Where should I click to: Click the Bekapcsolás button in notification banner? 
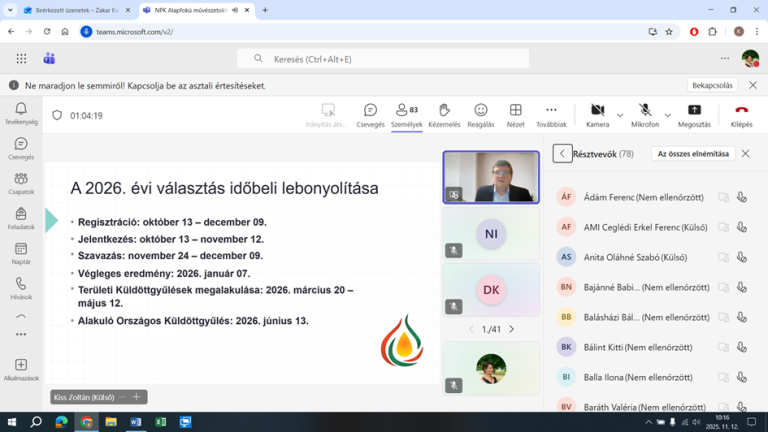[712, 86]
